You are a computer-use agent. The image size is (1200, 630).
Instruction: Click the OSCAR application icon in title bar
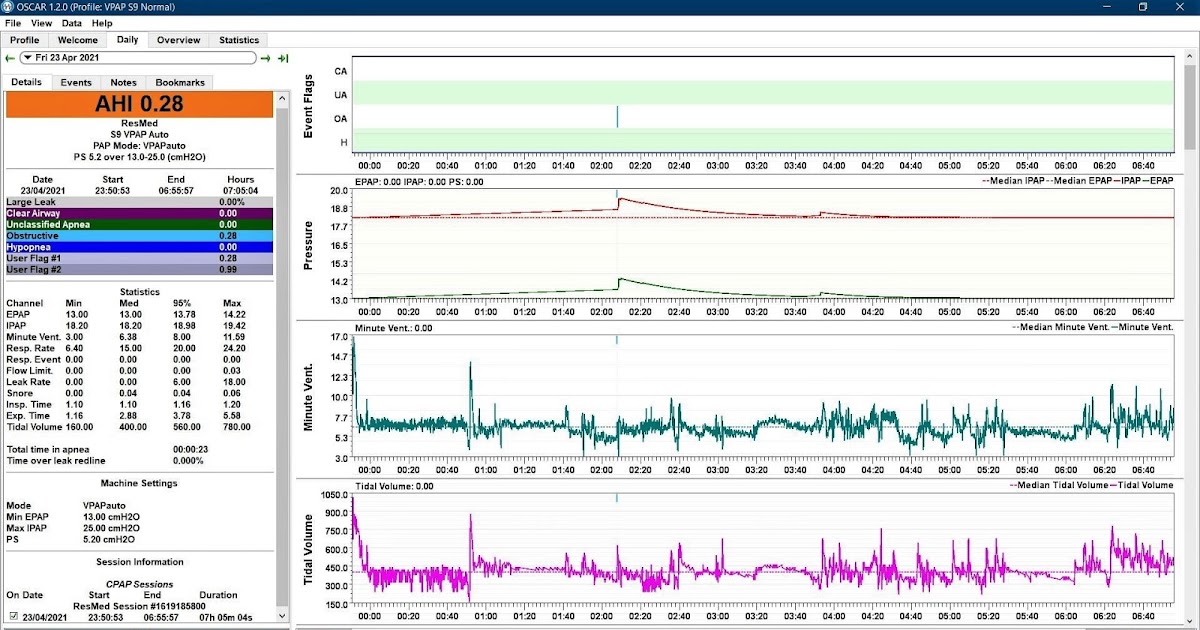[x=8, y=6]
